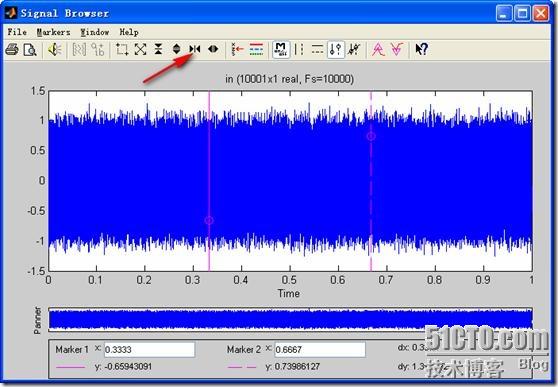Click the 'Marker 1' label
Screen dimensions: 558x387
tap(72, 350)
